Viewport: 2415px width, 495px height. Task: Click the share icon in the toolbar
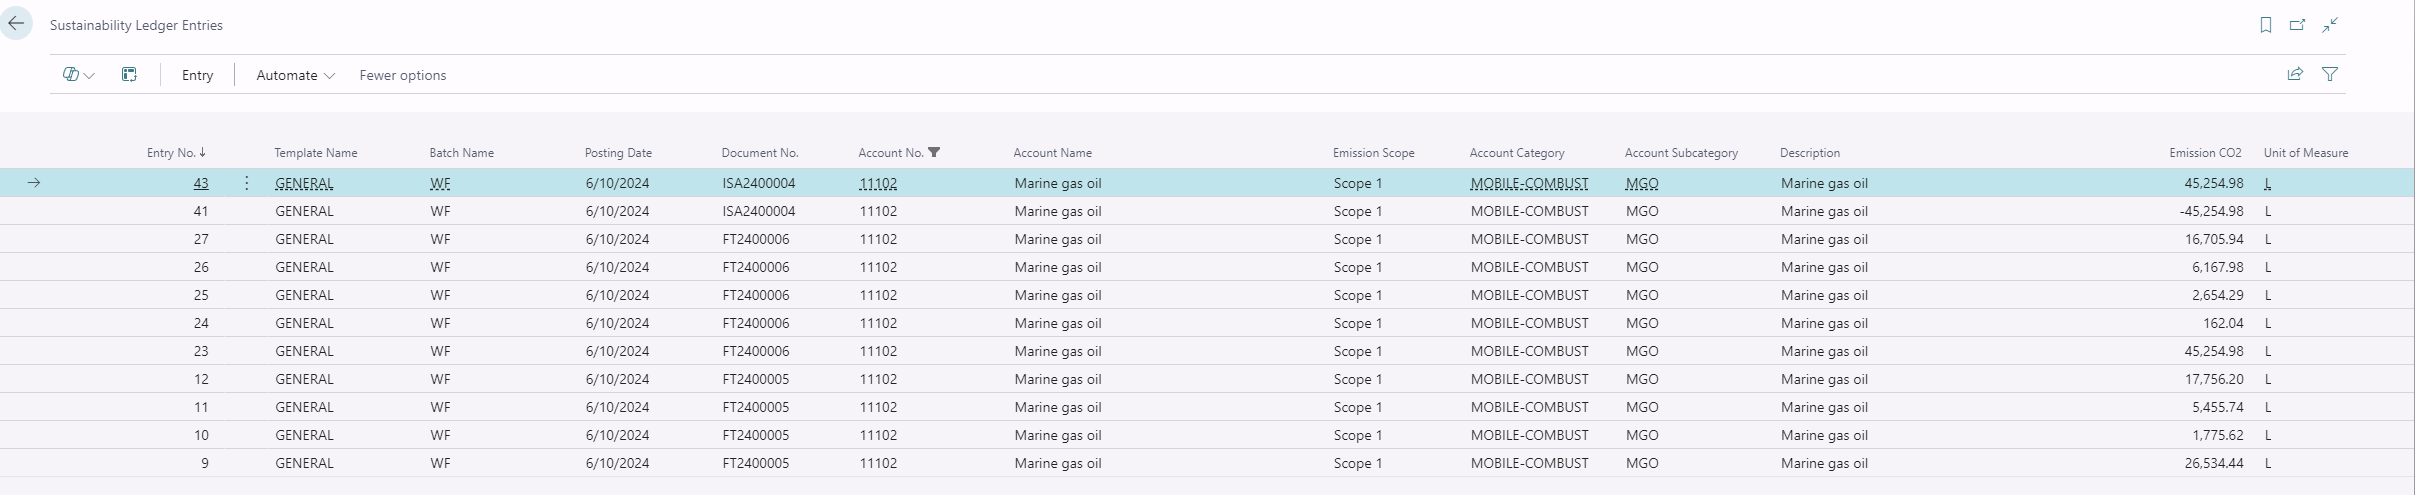click(x=2295, y=74)
